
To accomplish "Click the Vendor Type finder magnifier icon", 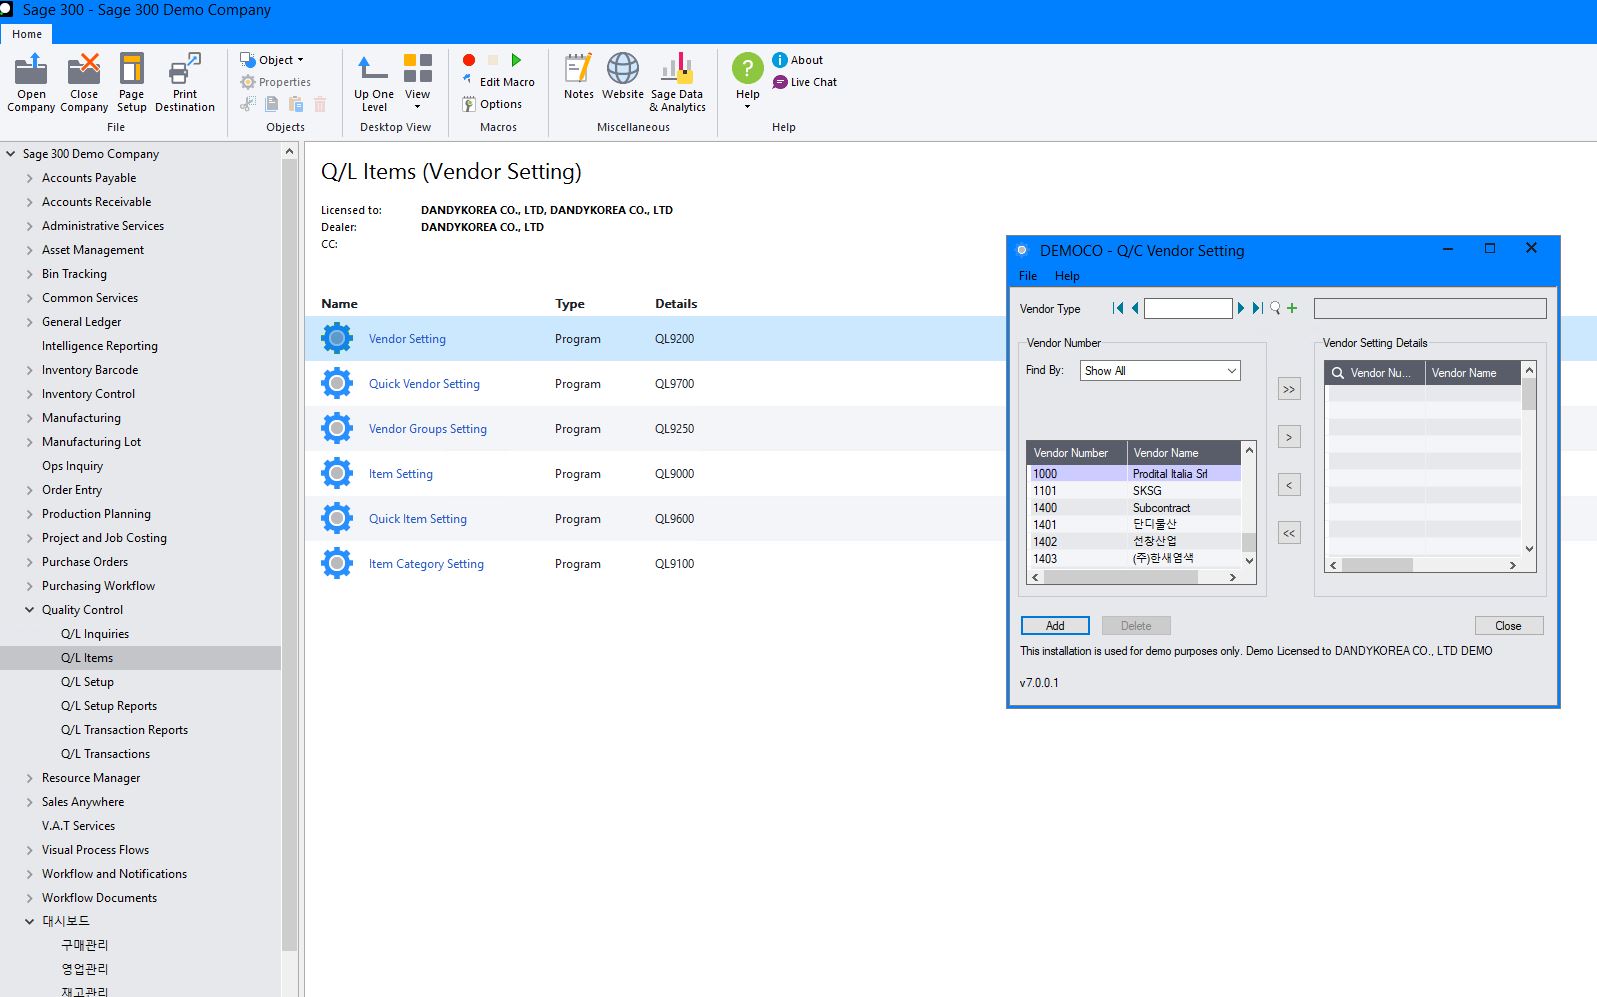I will (x=1275, y=308).
